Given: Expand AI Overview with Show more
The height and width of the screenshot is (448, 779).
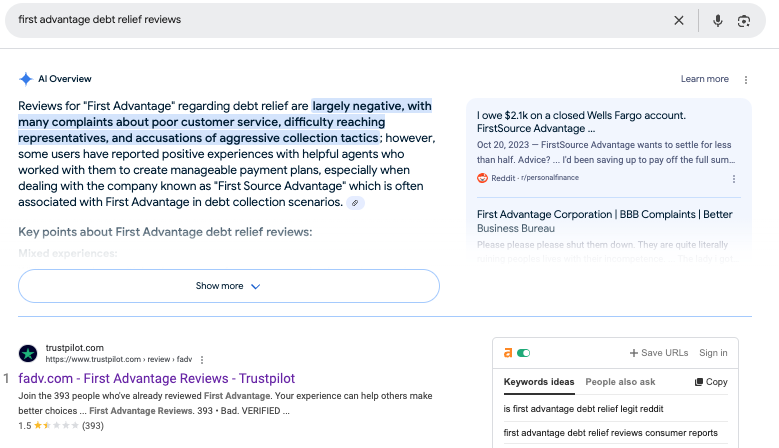Looking at the screenshot, I should (228, 286).
